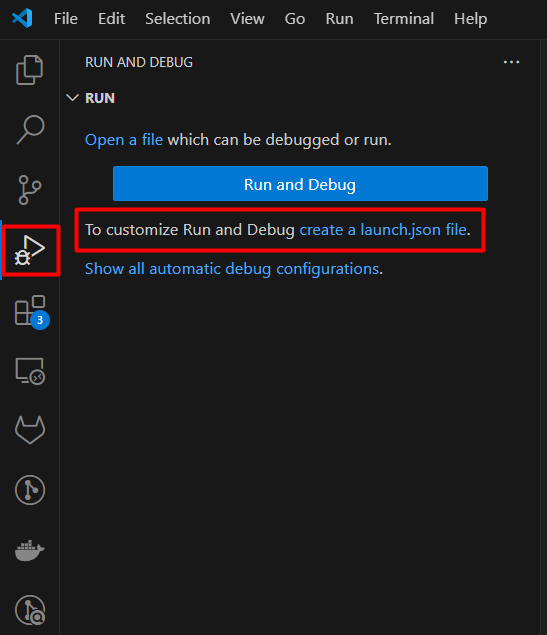Click the RUN AND DEBUG panel title

[x=139, y=62]
